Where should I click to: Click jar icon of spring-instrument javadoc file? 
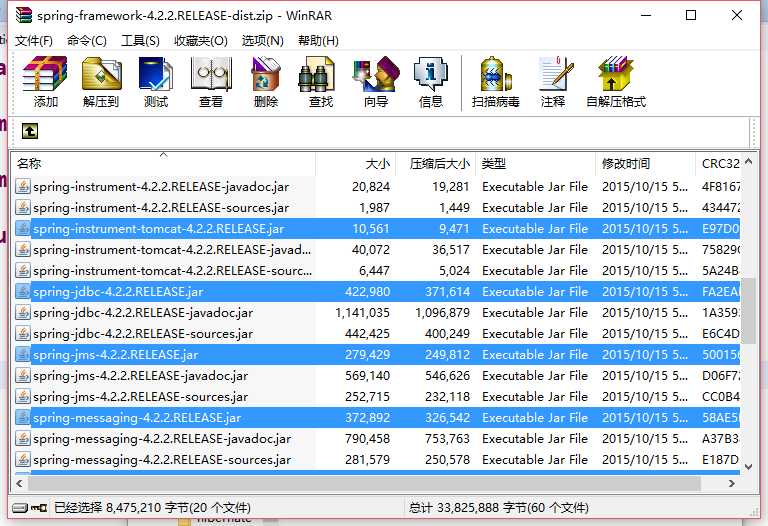tap(23, 187)
